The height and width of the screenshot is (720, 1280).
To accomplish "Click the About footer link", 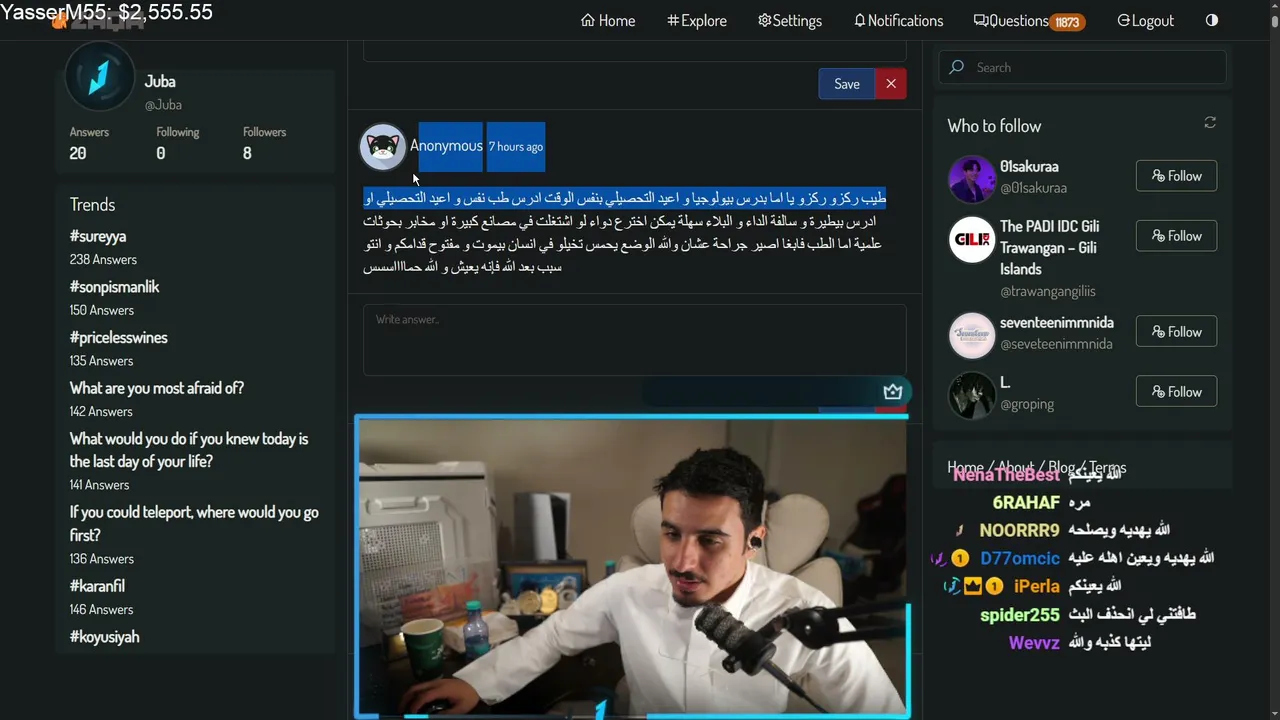I will [1016, 468].
